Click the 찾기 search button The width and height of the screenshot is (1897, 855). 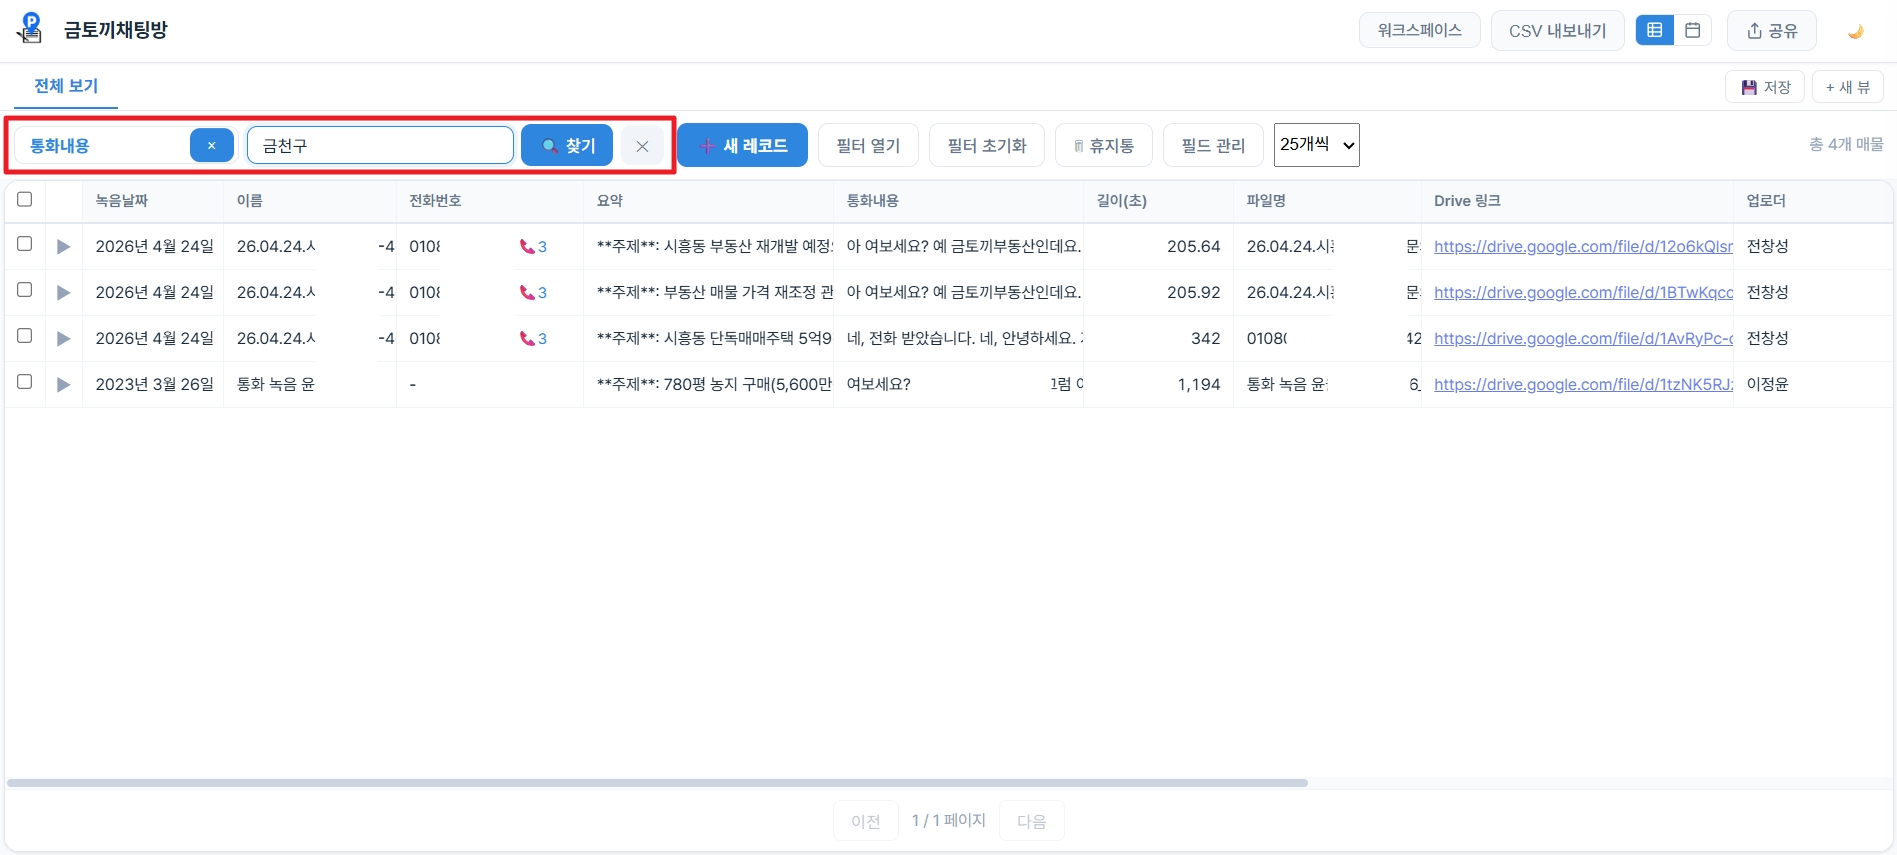[x=567, y=146]
